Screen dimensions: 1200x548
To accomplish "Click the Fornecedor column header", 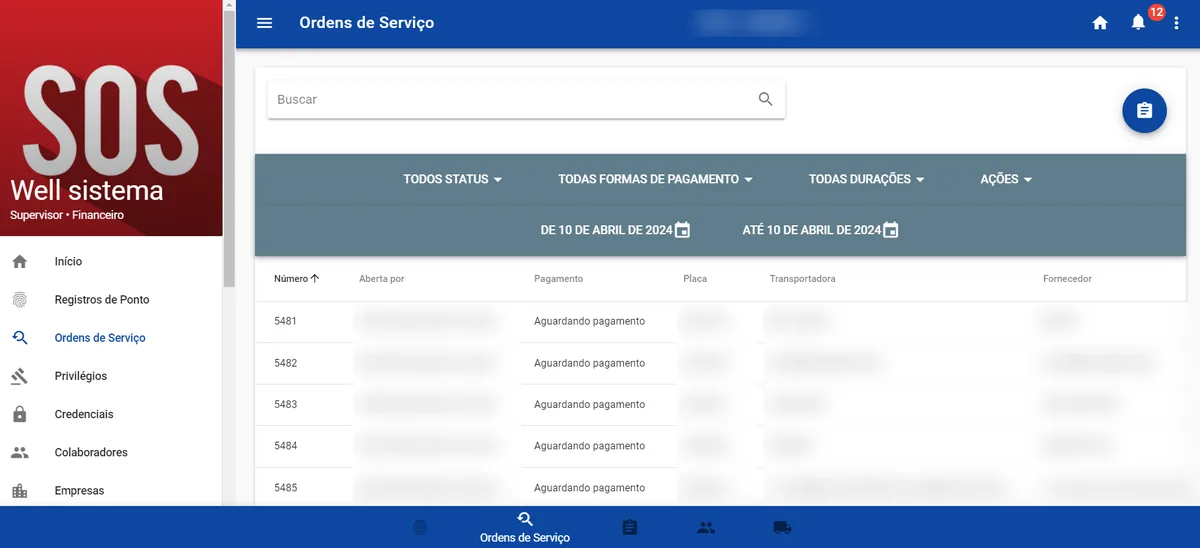I will [x=1067, y=279].
